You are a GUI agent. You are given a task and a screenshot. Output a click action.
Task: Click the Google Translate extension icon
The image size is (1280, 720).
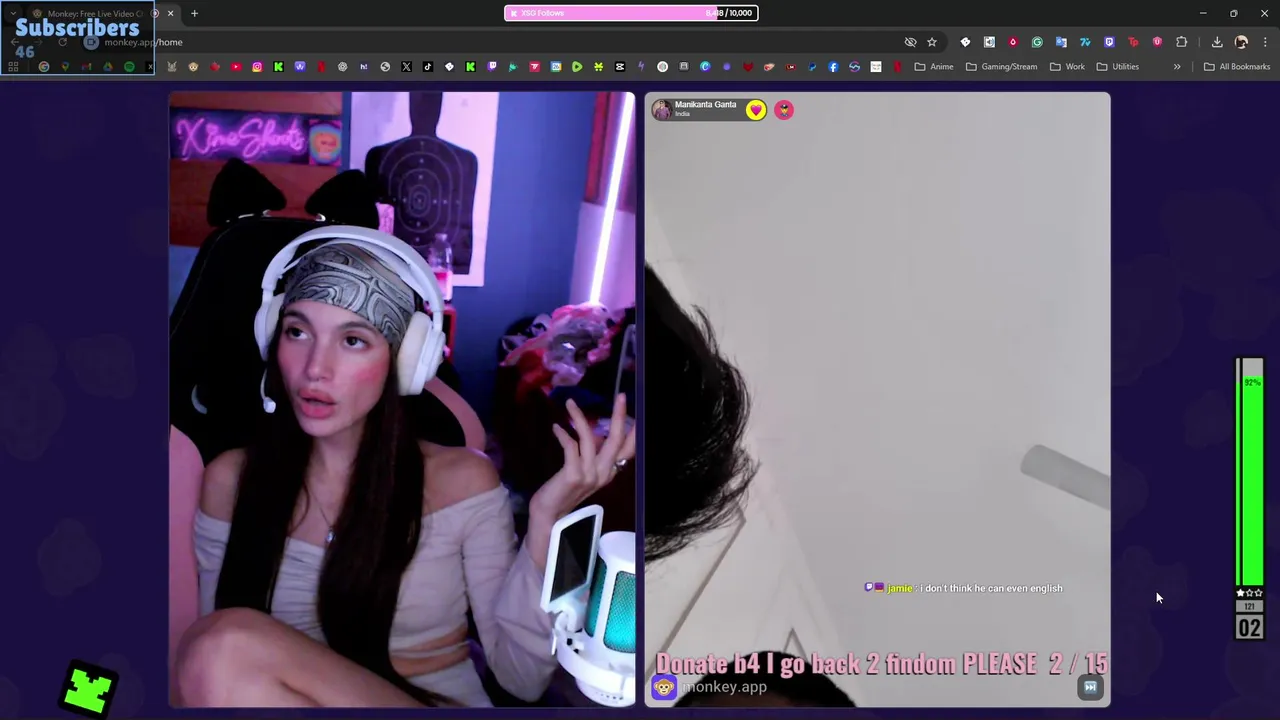click(1061, 42)
